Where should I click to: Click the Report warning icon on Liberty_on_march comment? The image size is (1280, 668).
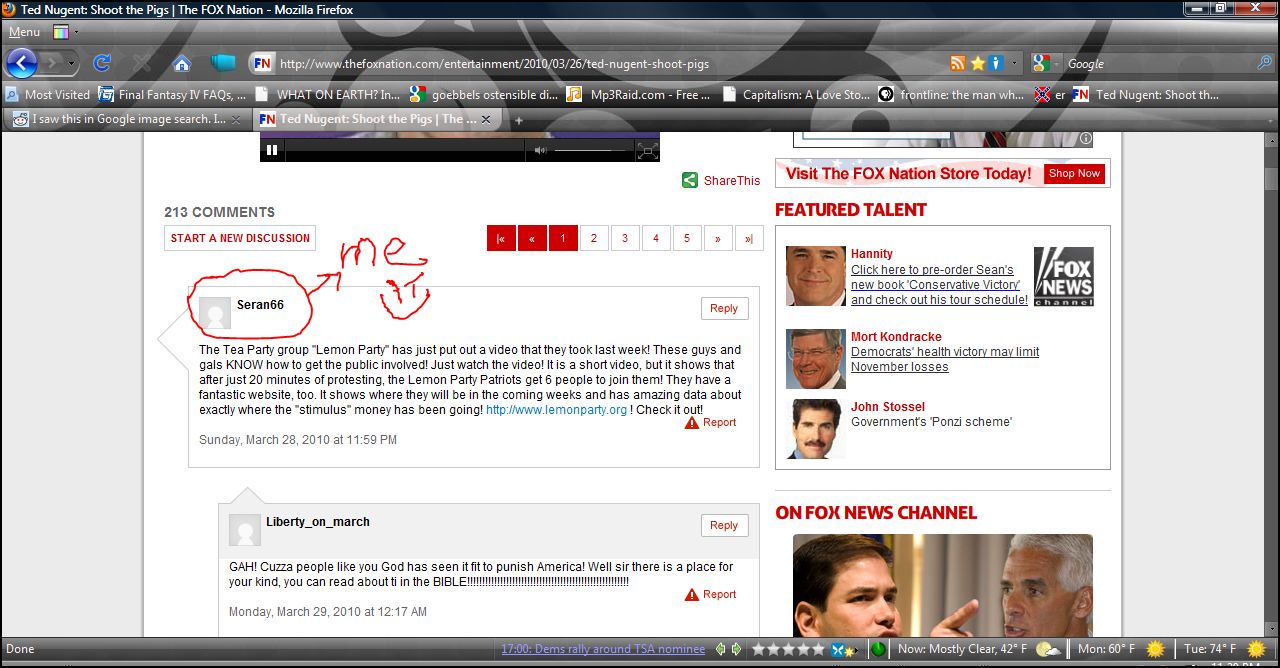coord(692,595)
